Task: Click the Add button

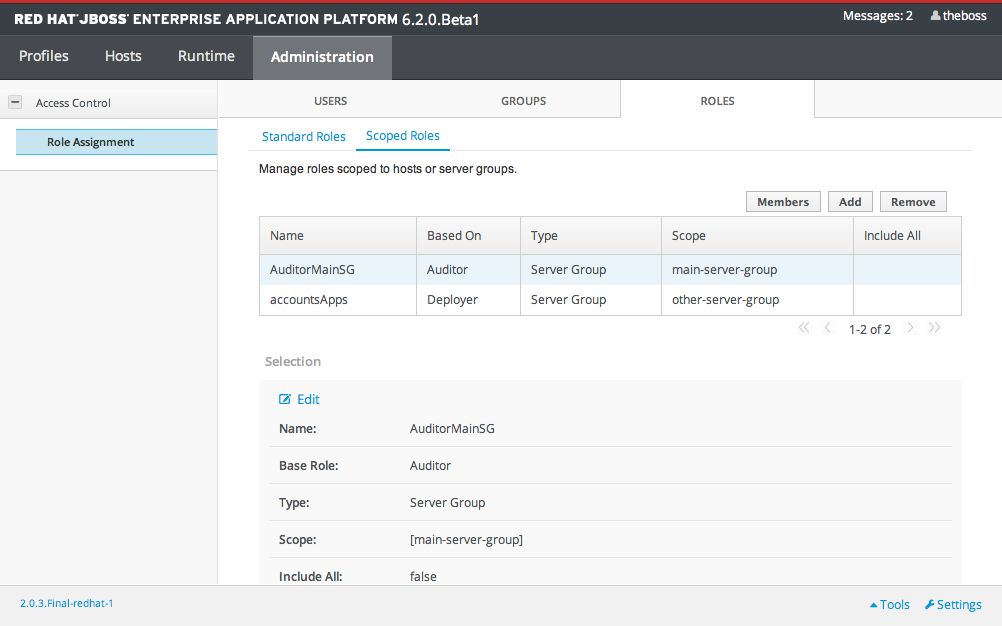Action: tap(850, 202)
